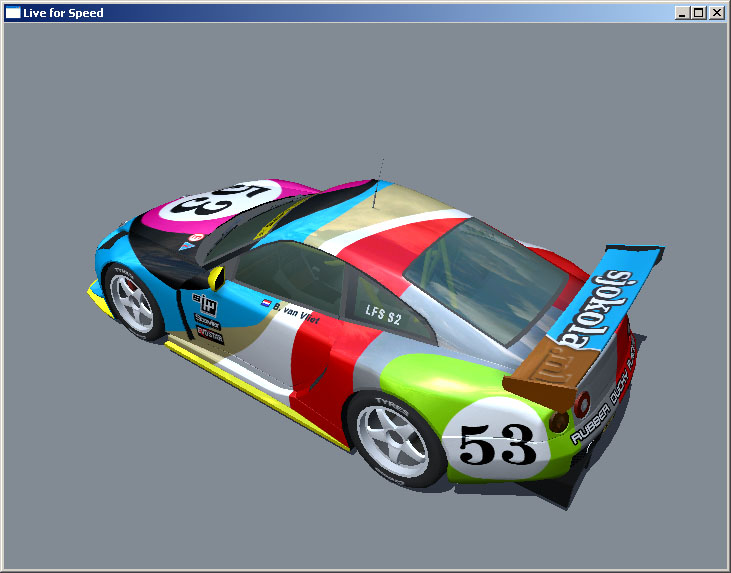Close the Live for Speed window
The width and height of the screenshot is (731, 573).
717,13
